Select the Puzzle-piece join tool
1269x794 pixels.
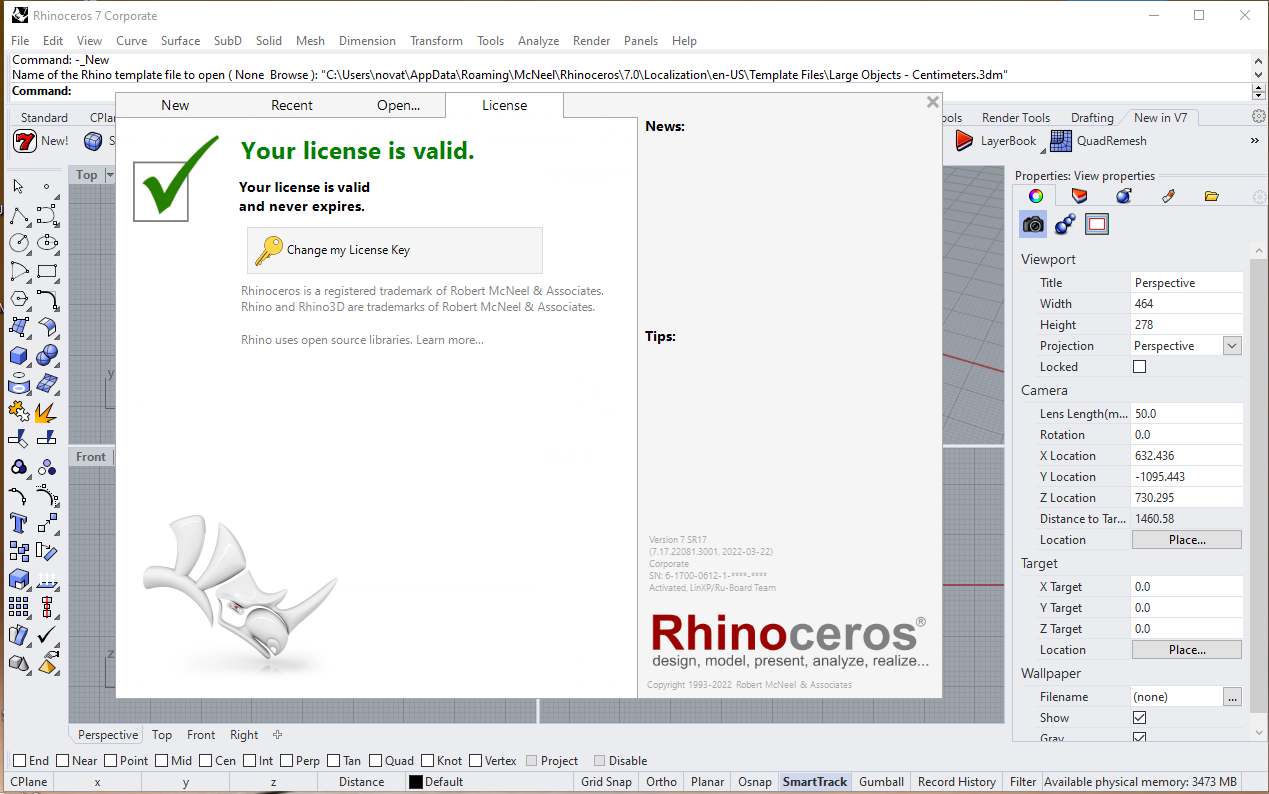point(19,411)
